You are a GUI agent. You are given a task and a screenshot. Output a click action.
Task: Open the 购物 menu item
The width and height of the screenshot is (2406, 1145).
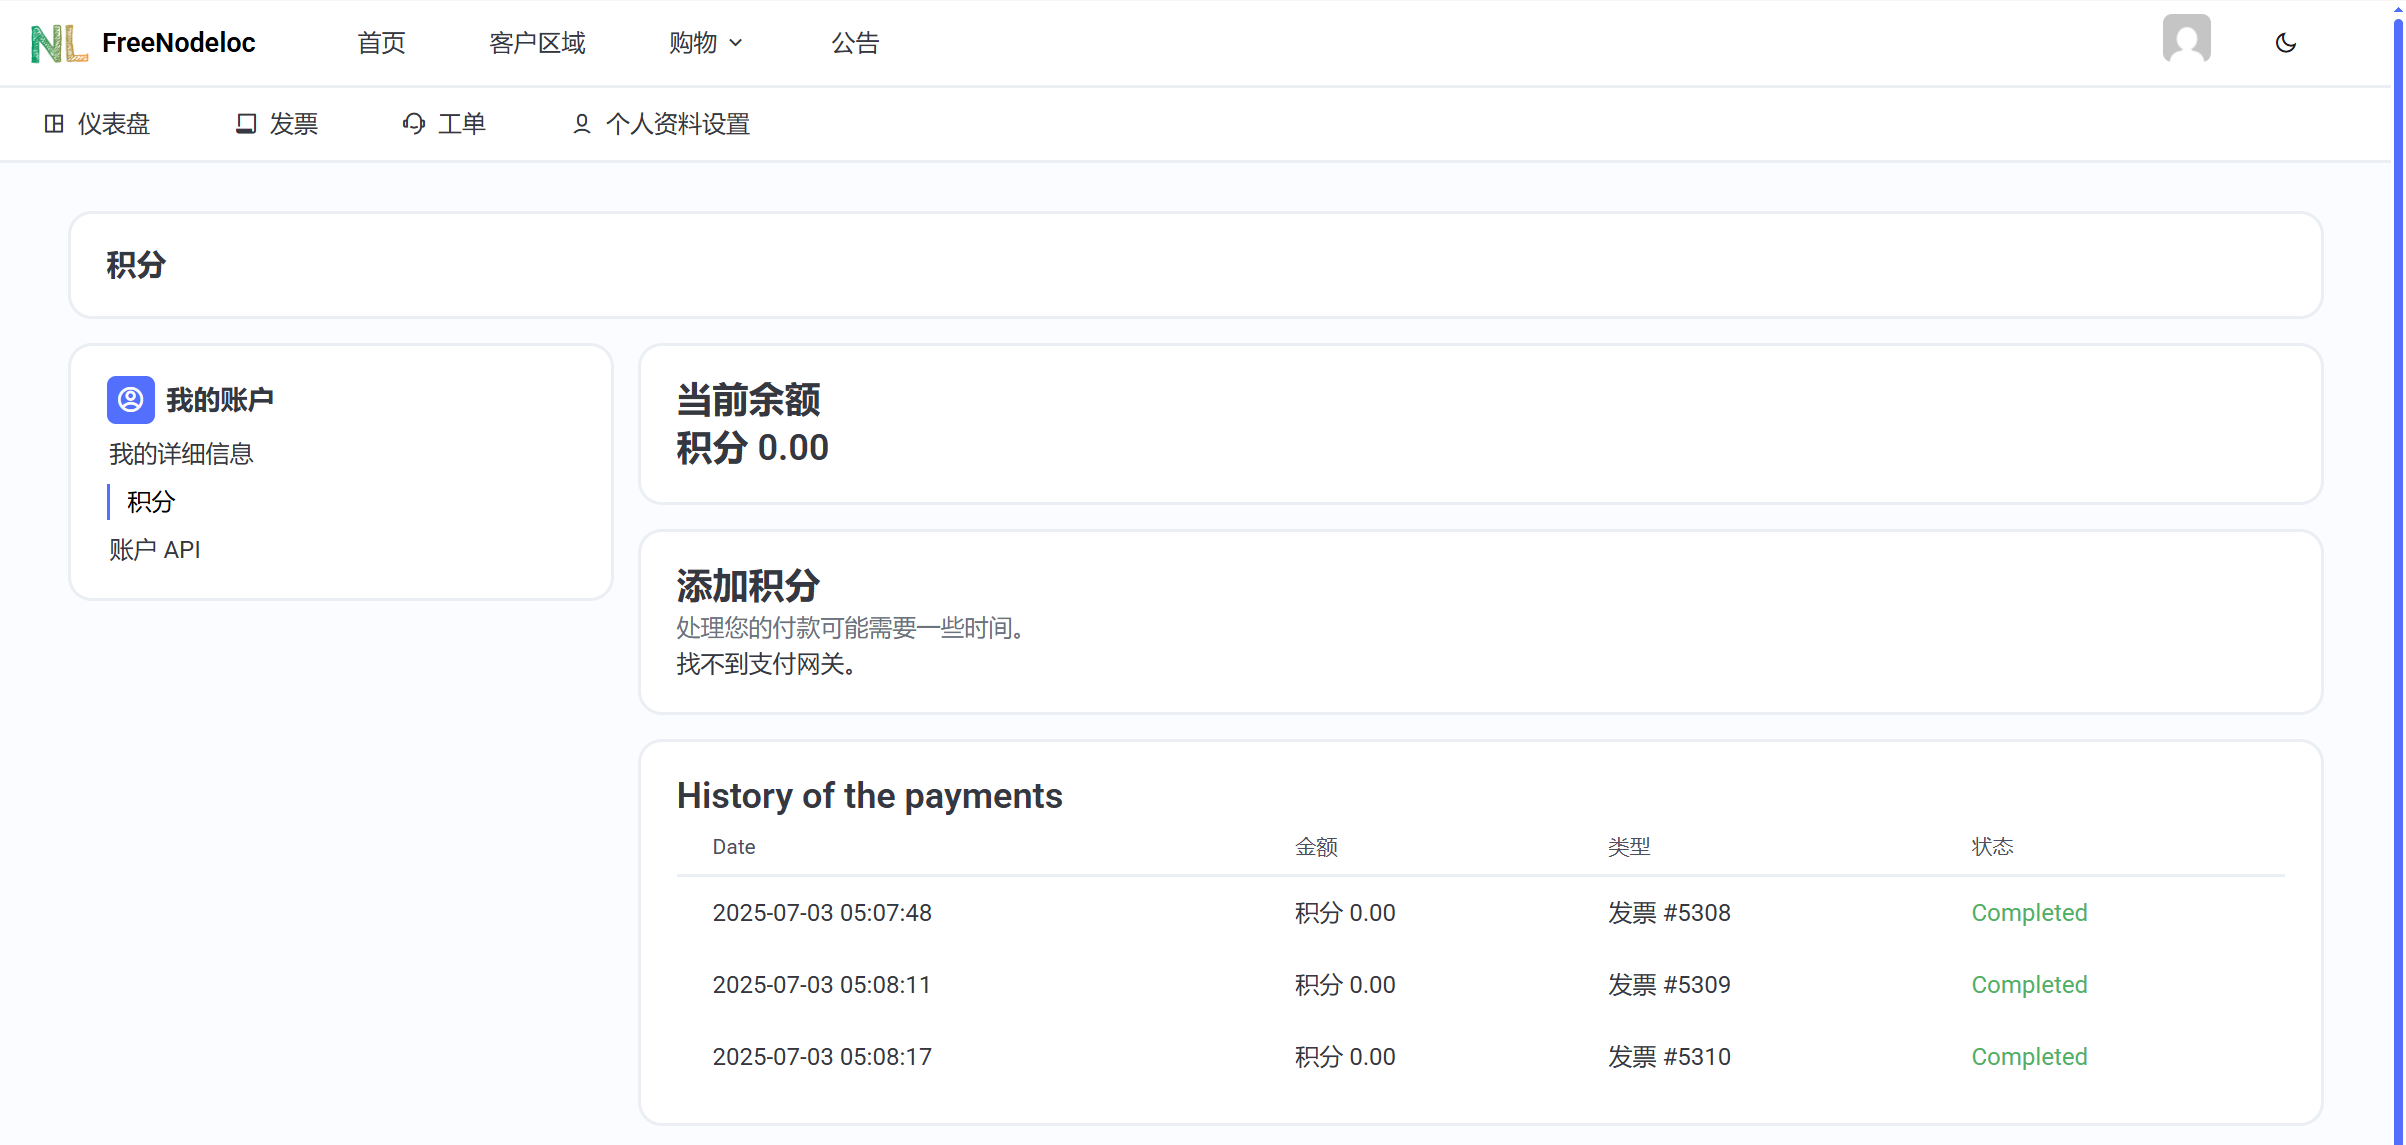click(x=693, y=43)
